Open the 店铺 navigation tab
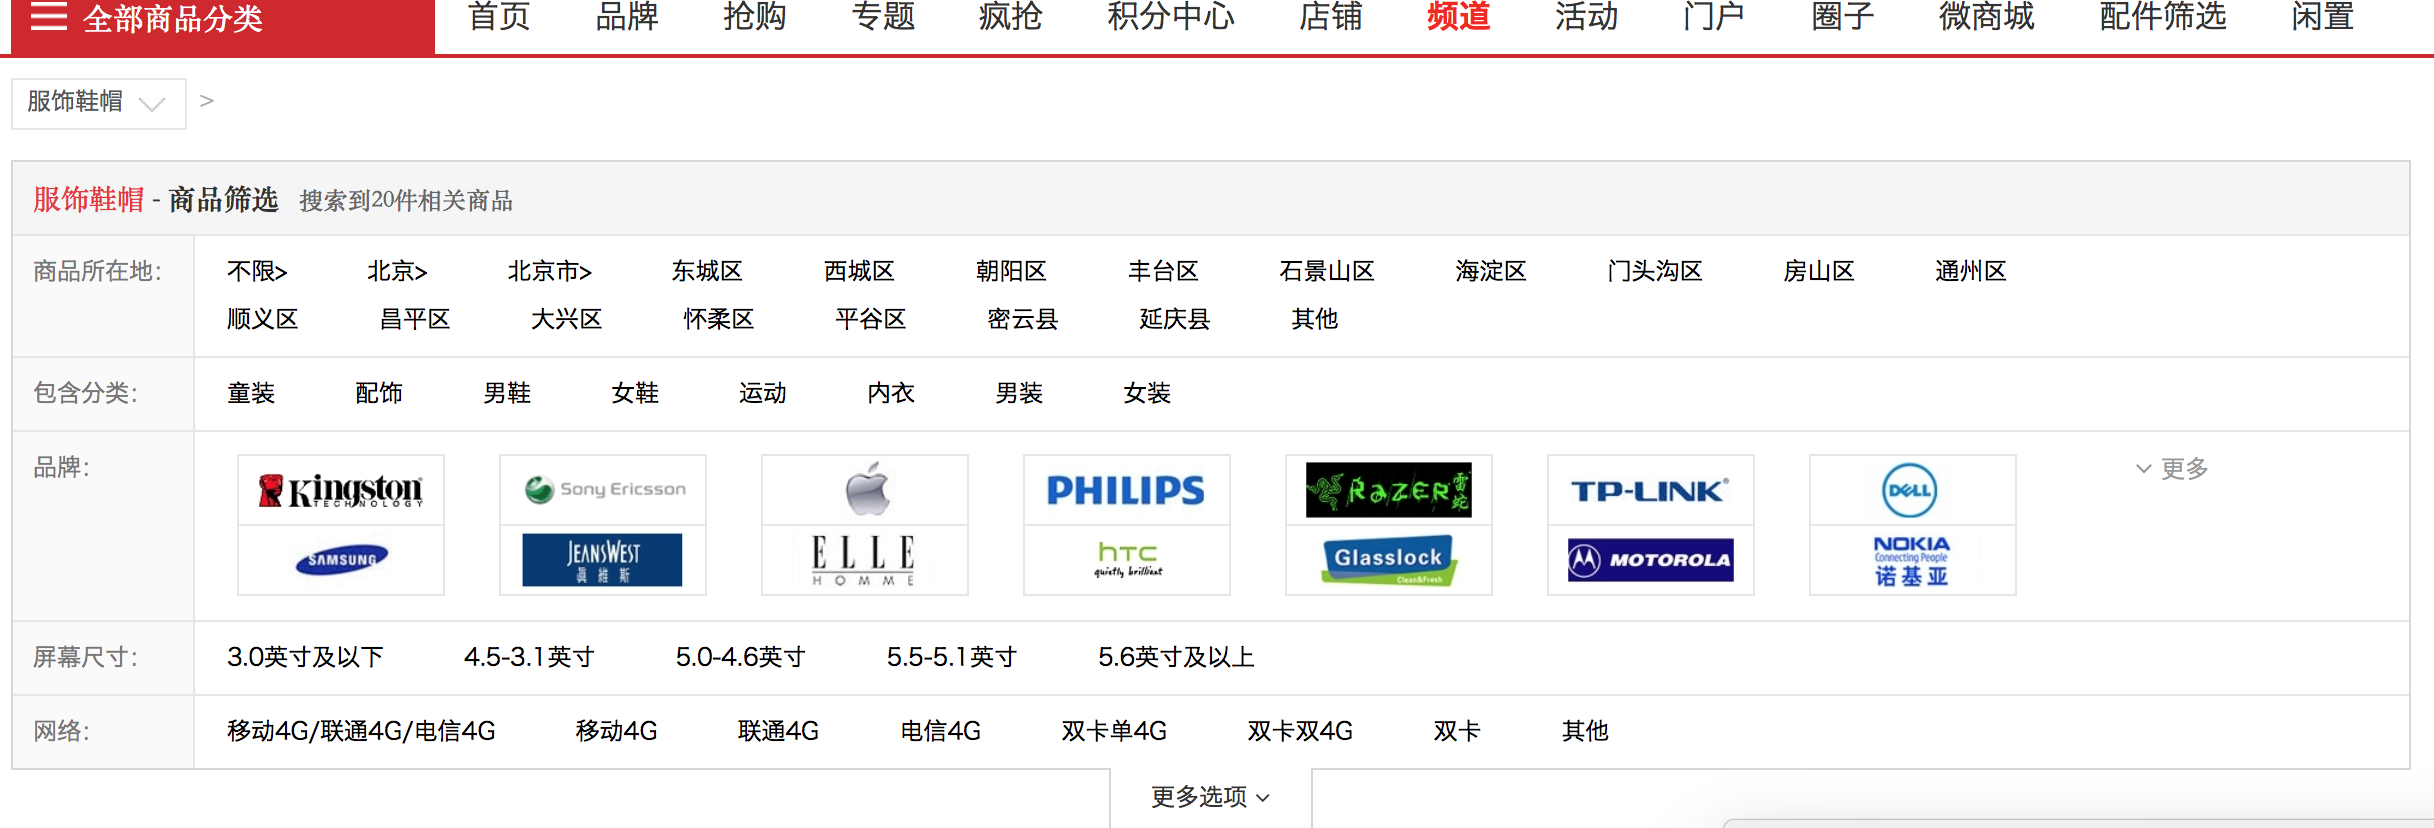2434x828 pixels. 1331,17
